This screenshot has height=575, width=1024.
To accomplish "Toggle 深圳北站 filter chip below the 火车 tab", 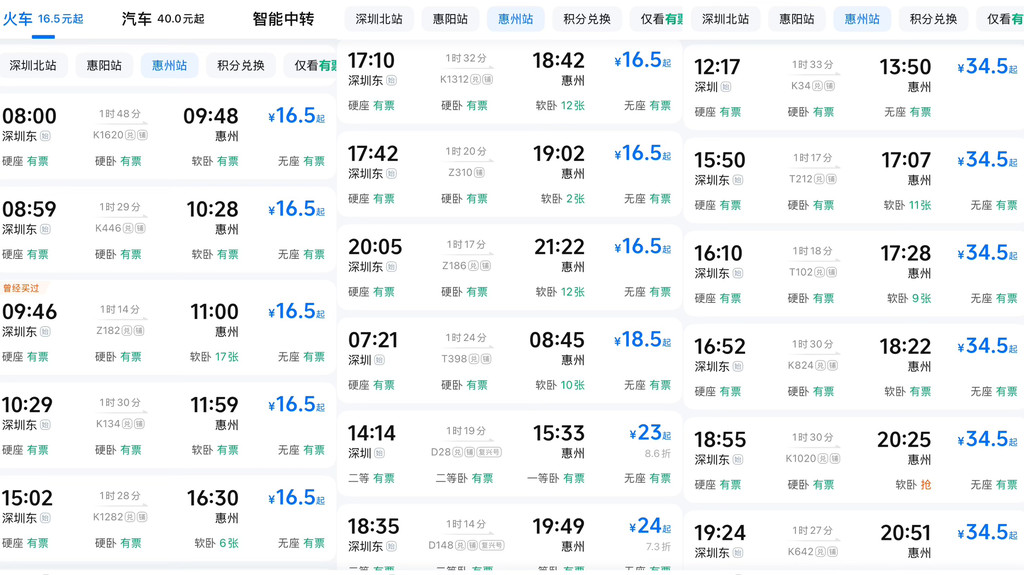I will (33, 65).
